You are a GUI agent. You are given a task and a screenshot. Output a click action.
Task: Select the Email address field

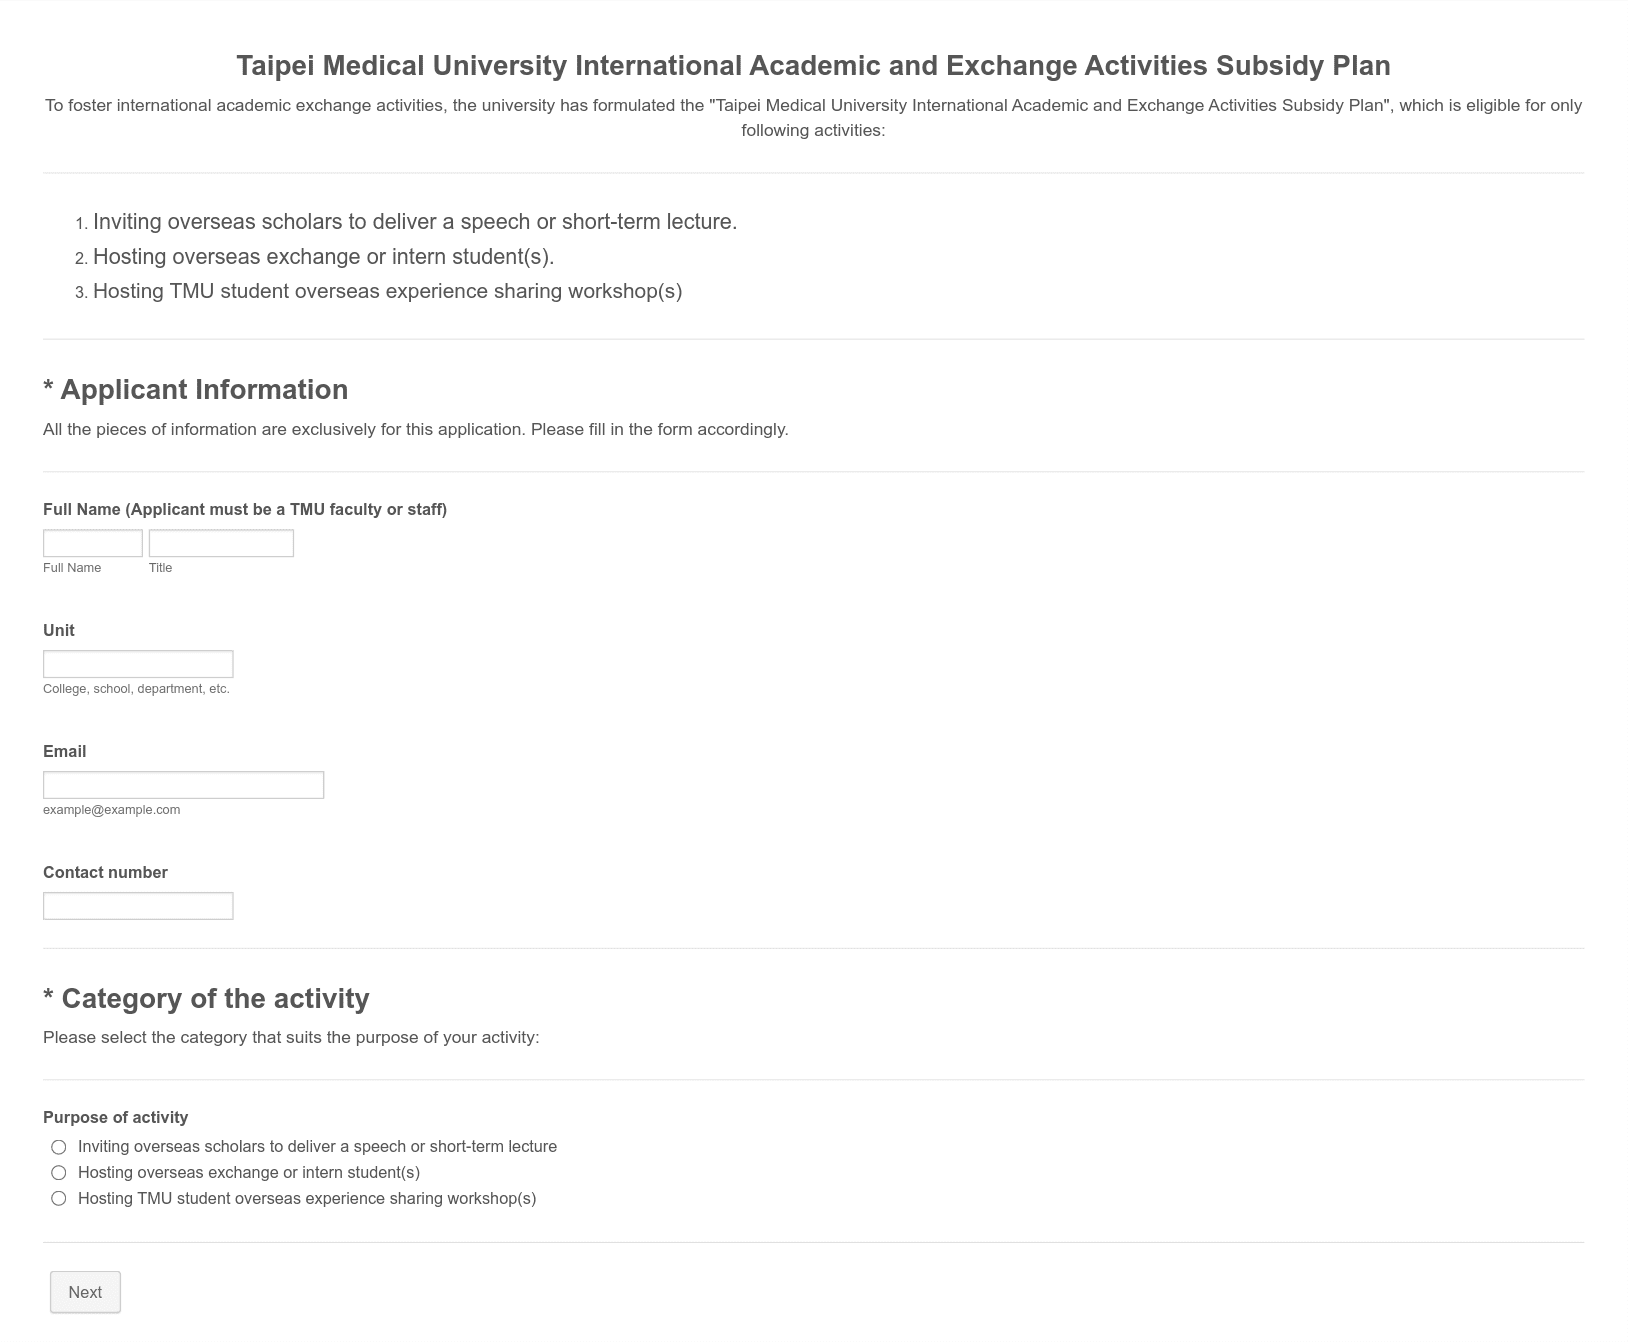coord(183,785)
